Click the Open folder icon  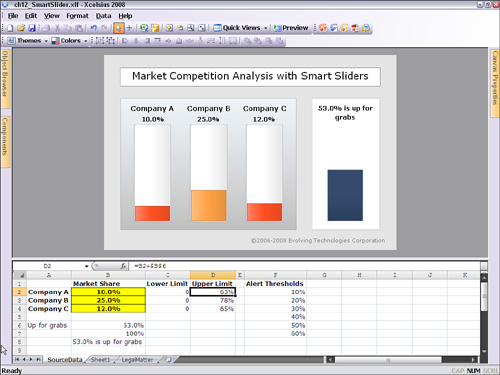click(21, 28)
